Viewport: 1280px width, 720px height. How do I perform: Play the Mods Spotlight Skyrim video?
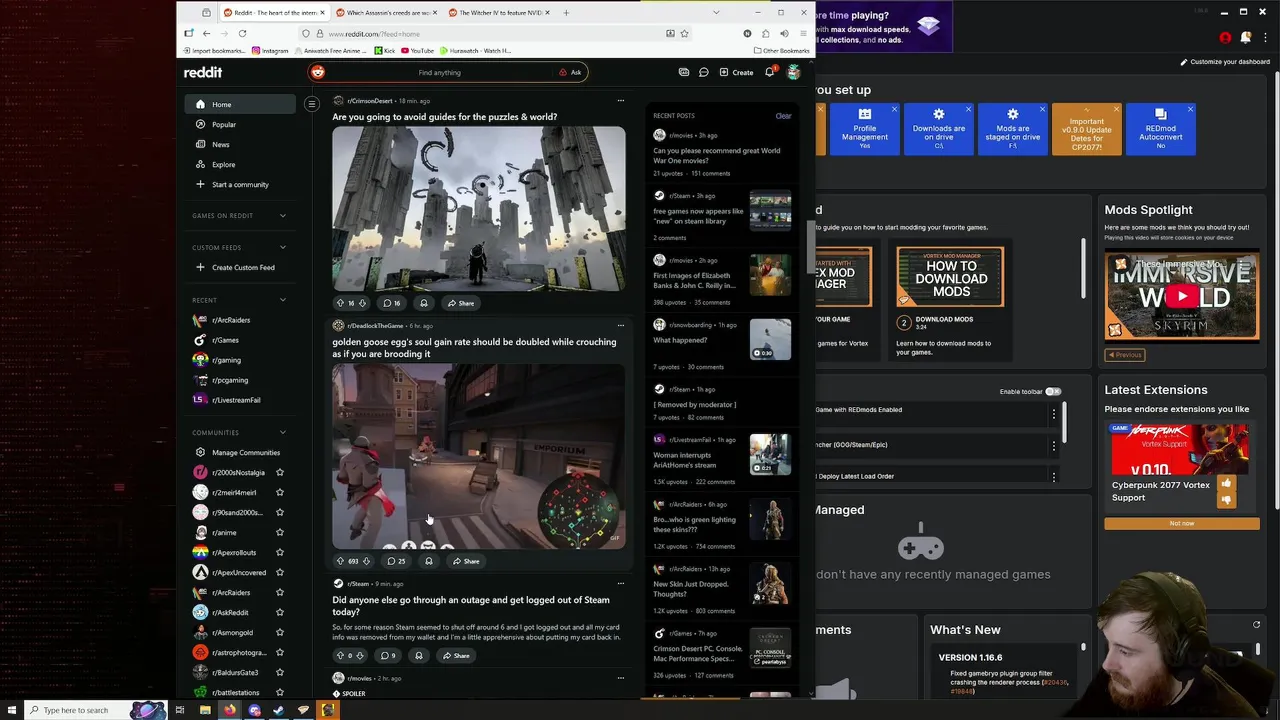[x=1182, y=296]
